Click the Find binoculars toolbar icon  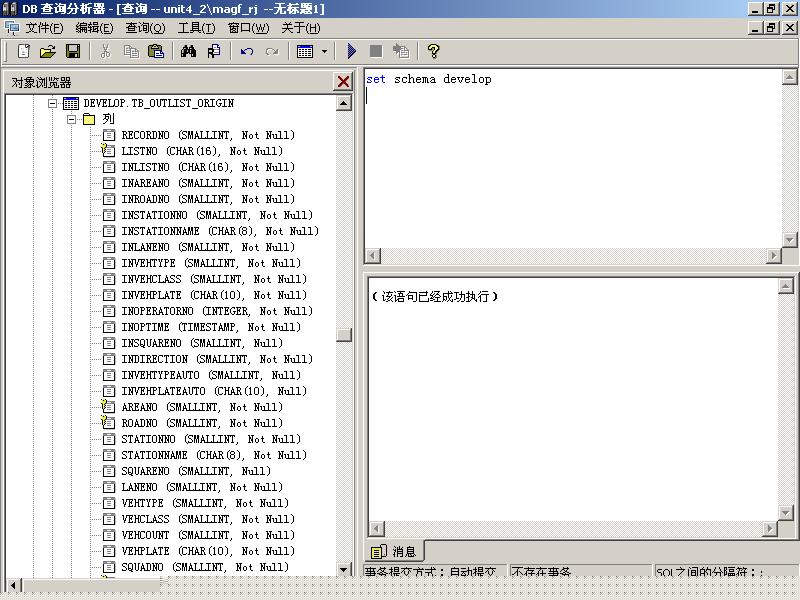pos(188,51)
